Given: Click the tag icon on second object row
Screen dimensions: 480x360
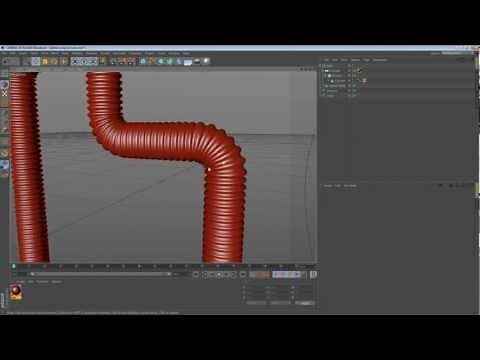Looking at the screenshot, I should pos(360,71).
